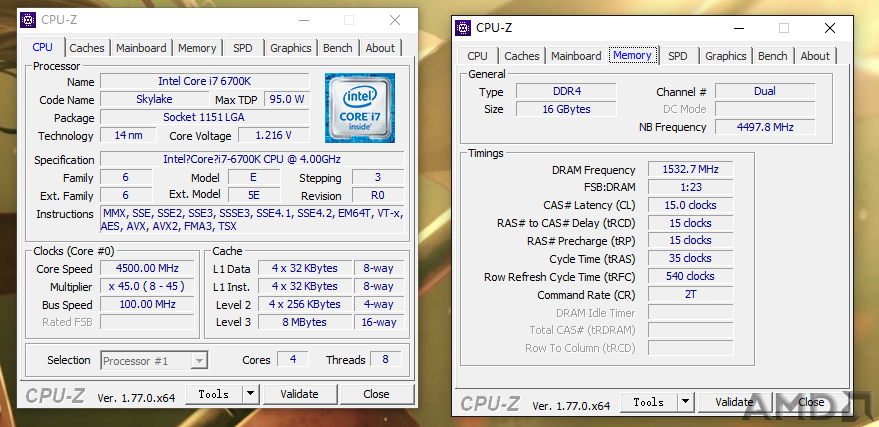879x427 pixels.
Task: Click the 35 clocks tRAS value
Action: tap(691, 258)
